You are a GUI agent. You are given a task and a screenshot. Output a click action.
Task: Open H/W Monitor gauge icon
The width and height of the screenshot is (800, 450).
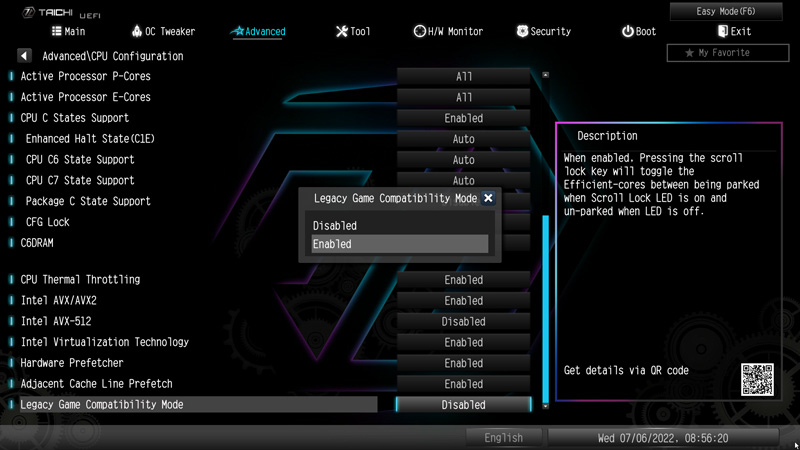coord(419,31)
